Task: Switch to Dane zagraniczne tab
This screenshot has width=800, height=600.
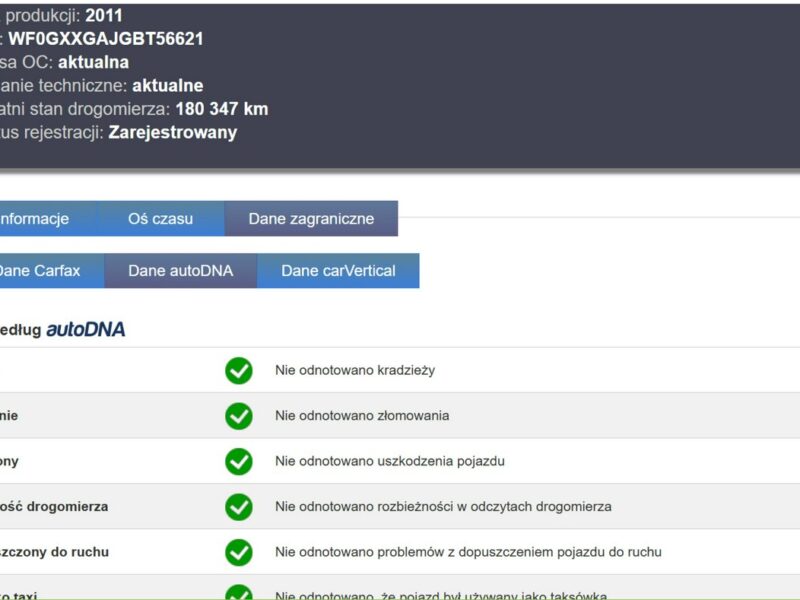Action: click(x=311, y=219)
